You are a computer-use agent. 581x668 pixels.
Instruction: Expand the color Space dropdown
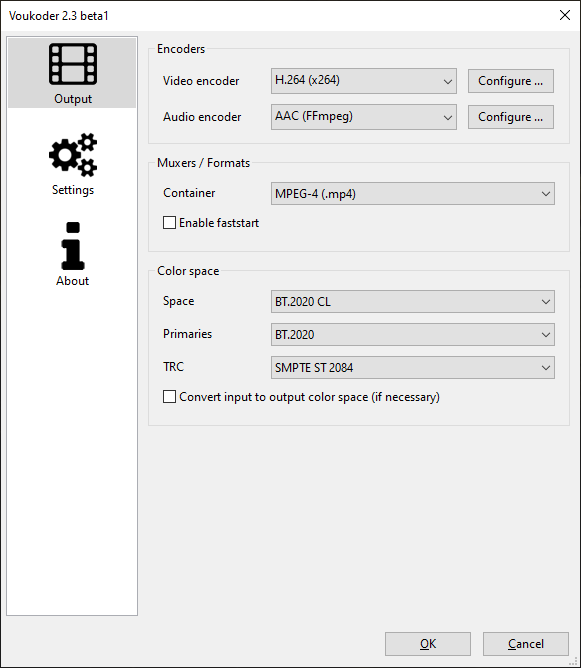coord(413,302)
